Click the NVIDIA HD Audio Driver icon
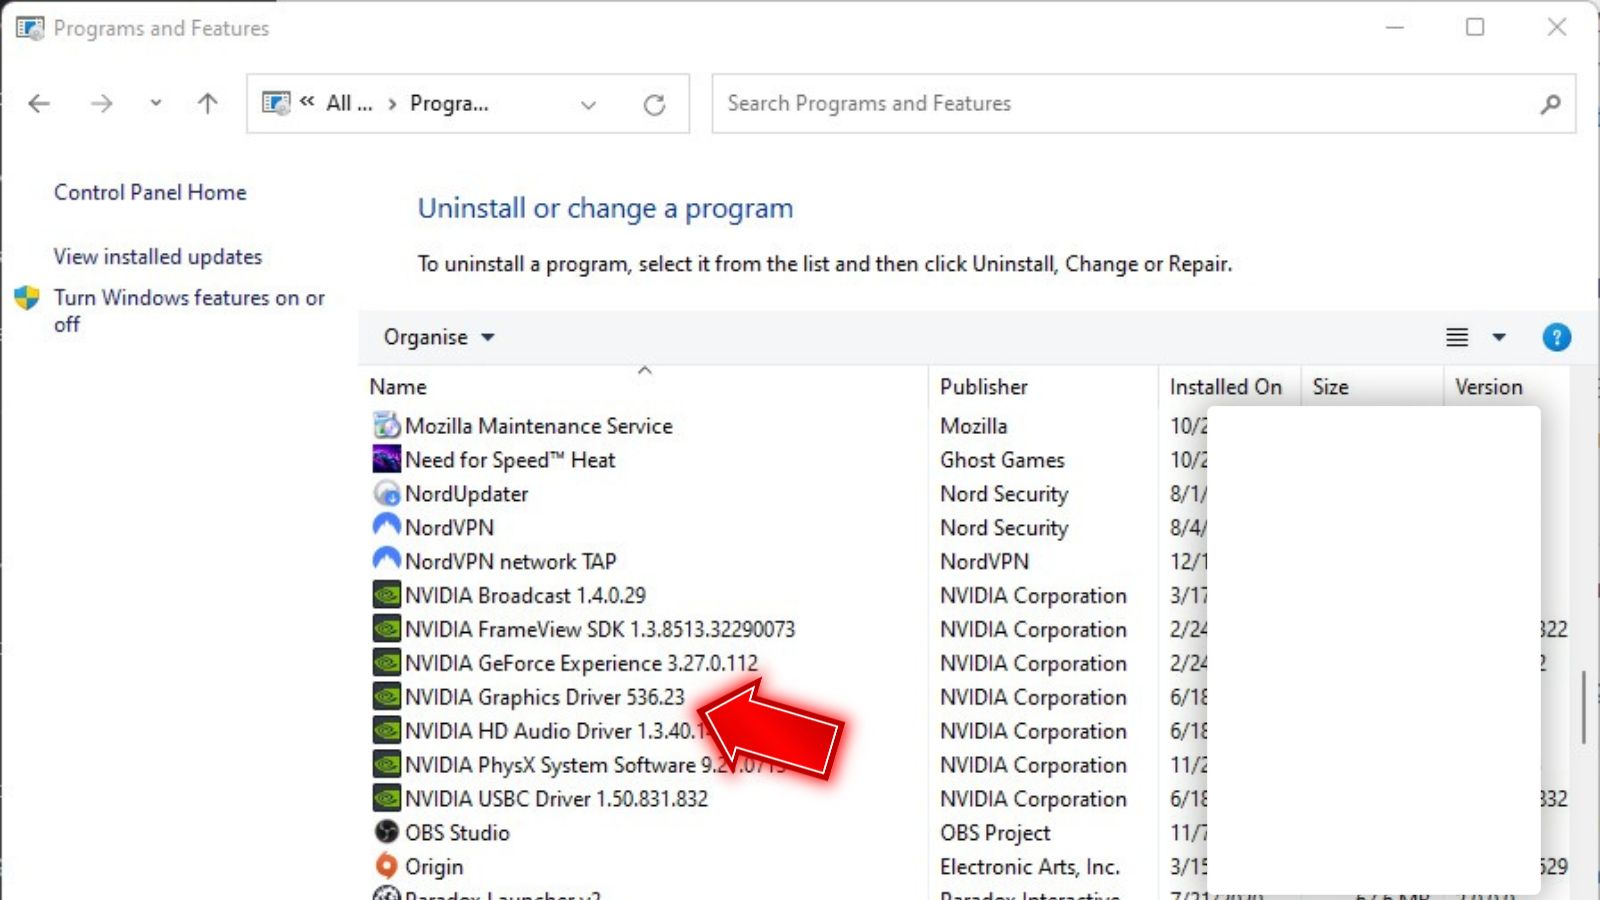 pyautogui.click(x=386, y=731)
